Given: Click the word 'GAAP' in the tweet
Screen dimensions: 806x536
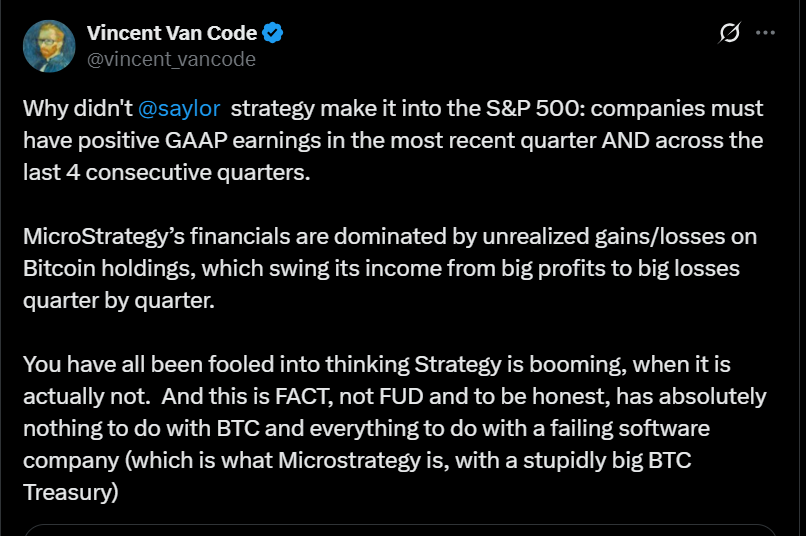Looking at the screenshot, I should pyautogui.click(x=196, y=141).
